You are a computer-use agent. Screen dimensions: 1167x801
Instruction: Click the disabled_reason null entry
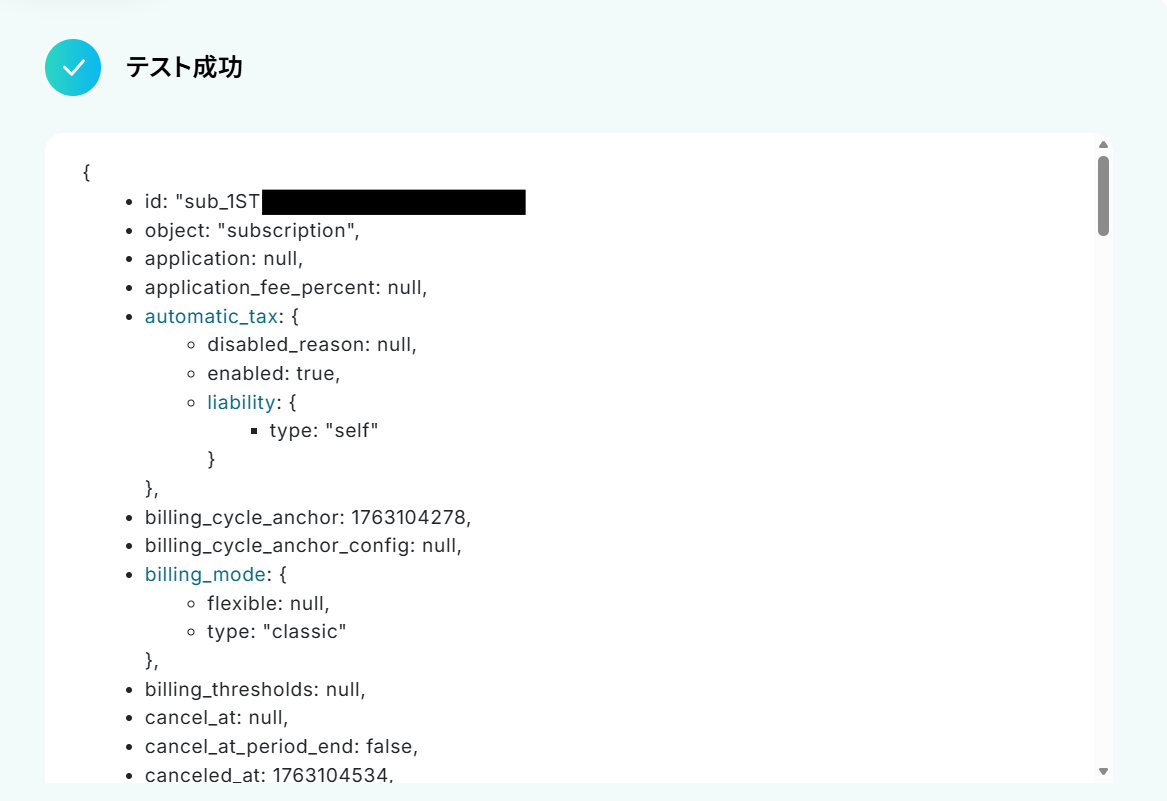311,345
